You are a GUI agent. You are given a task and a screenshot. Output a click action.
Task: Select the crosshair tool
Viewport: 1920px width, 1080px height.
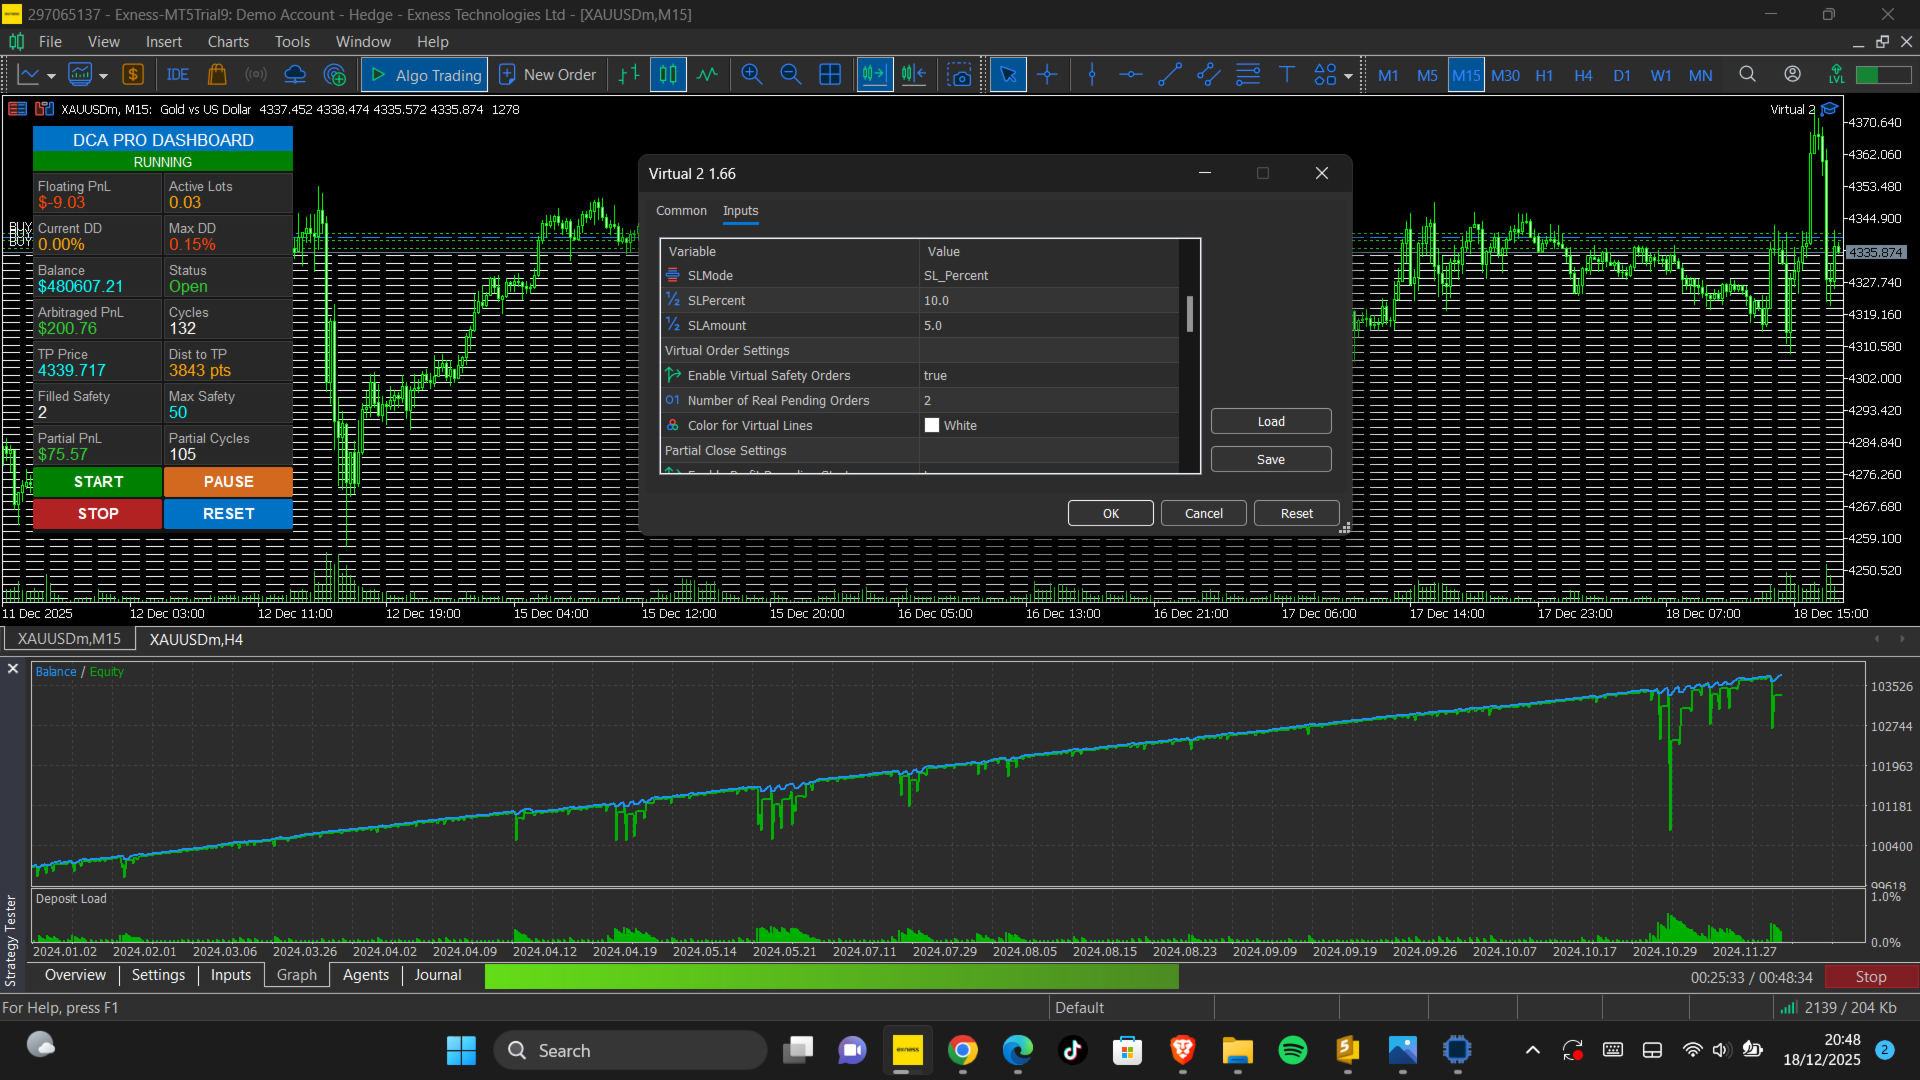(1047, 75)
